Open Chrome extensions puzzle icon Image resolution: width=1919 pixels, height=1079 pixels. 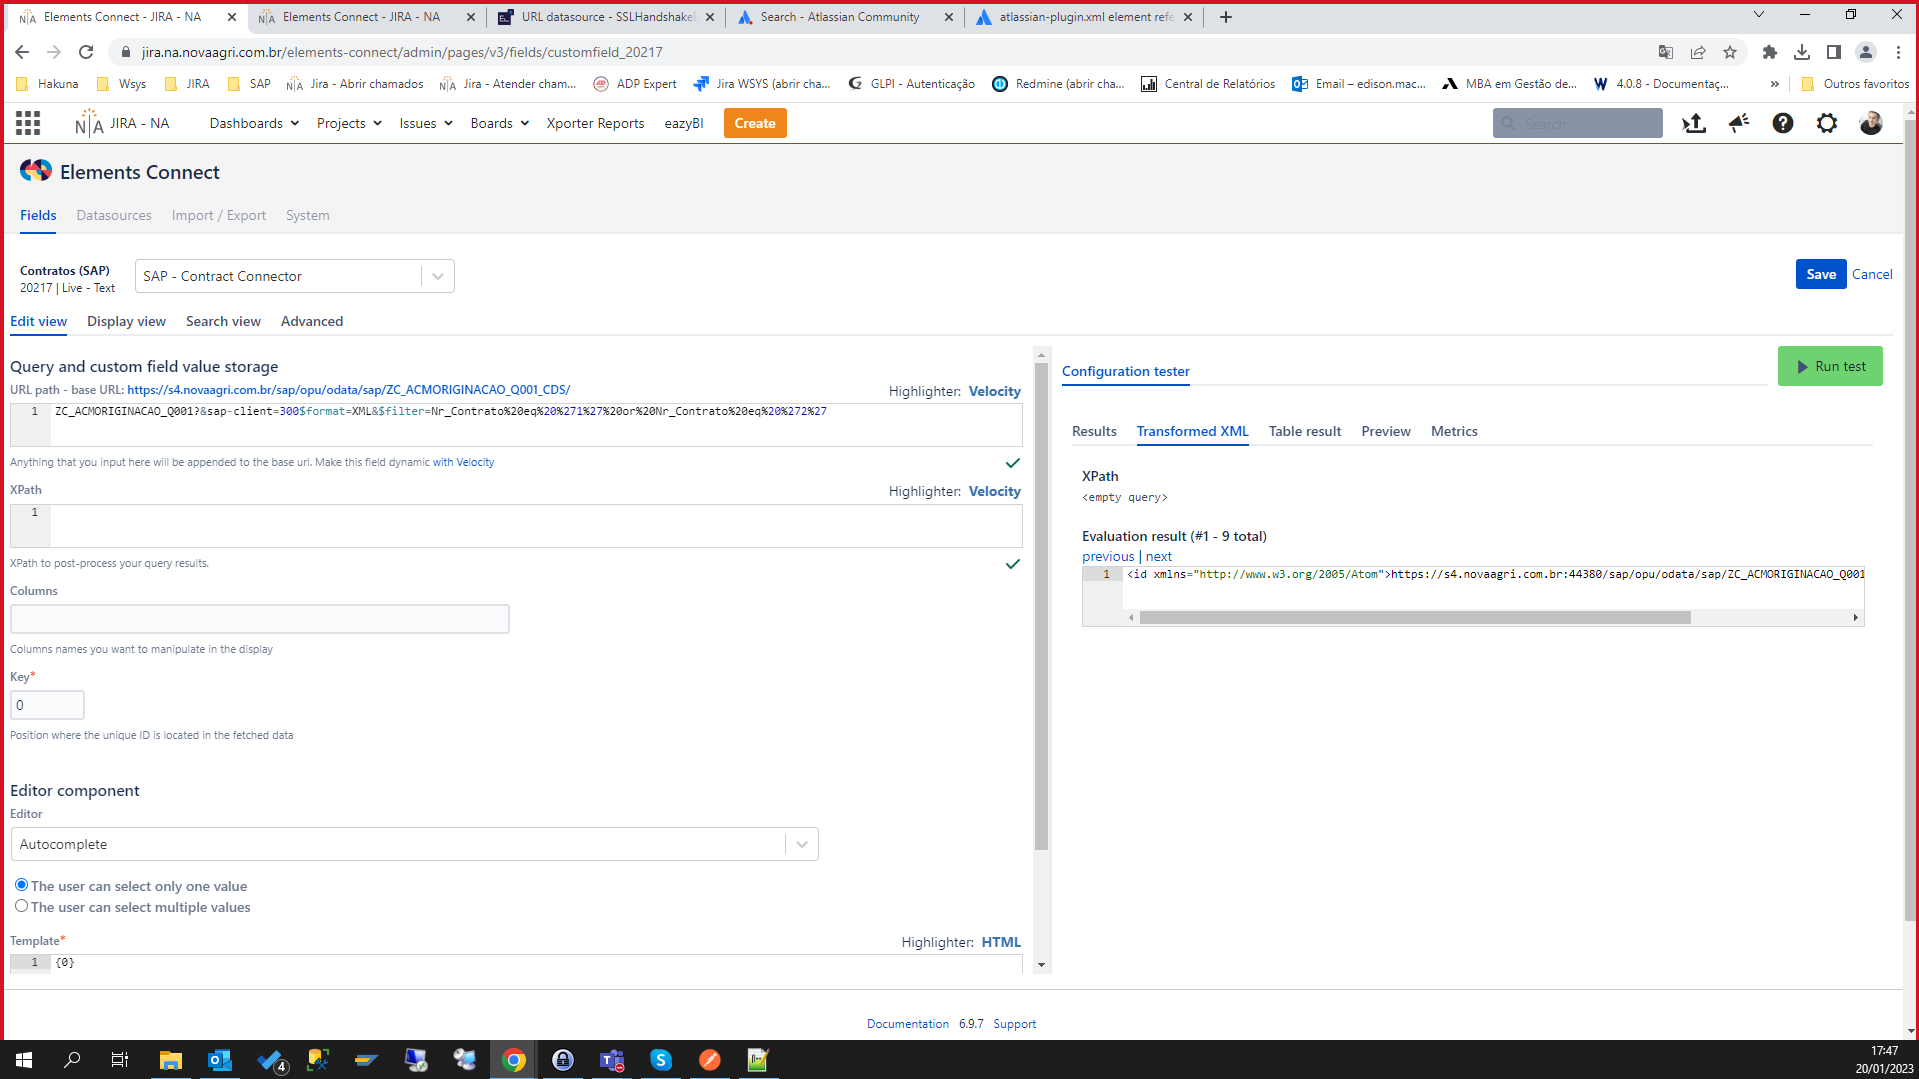click(1770, 52)
